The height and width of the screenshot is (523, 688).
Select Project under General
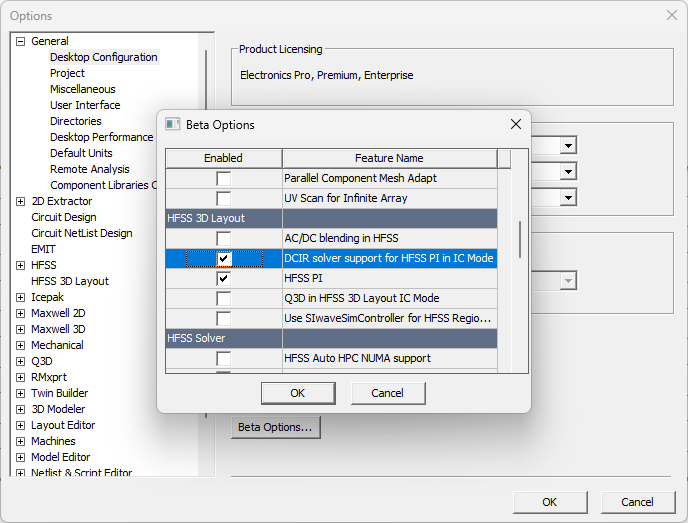[x=67, y=73]
